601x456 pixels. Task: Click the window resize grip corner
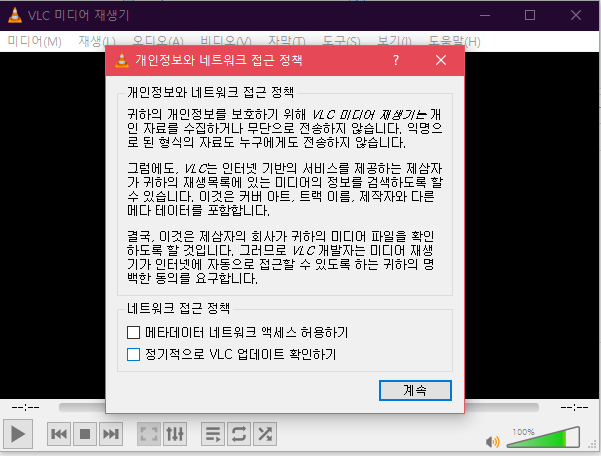tap(593, 445)
